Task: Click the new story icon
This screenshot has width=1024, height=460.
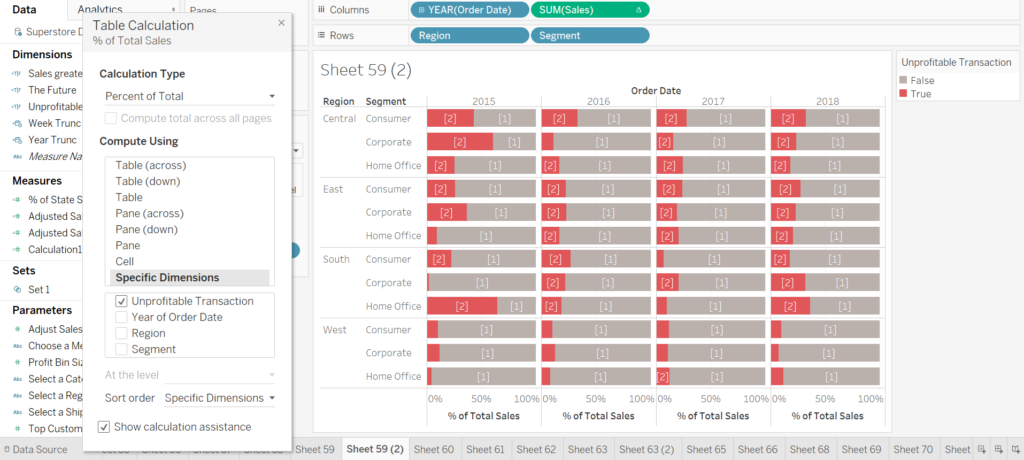Action: point(1014,450)
